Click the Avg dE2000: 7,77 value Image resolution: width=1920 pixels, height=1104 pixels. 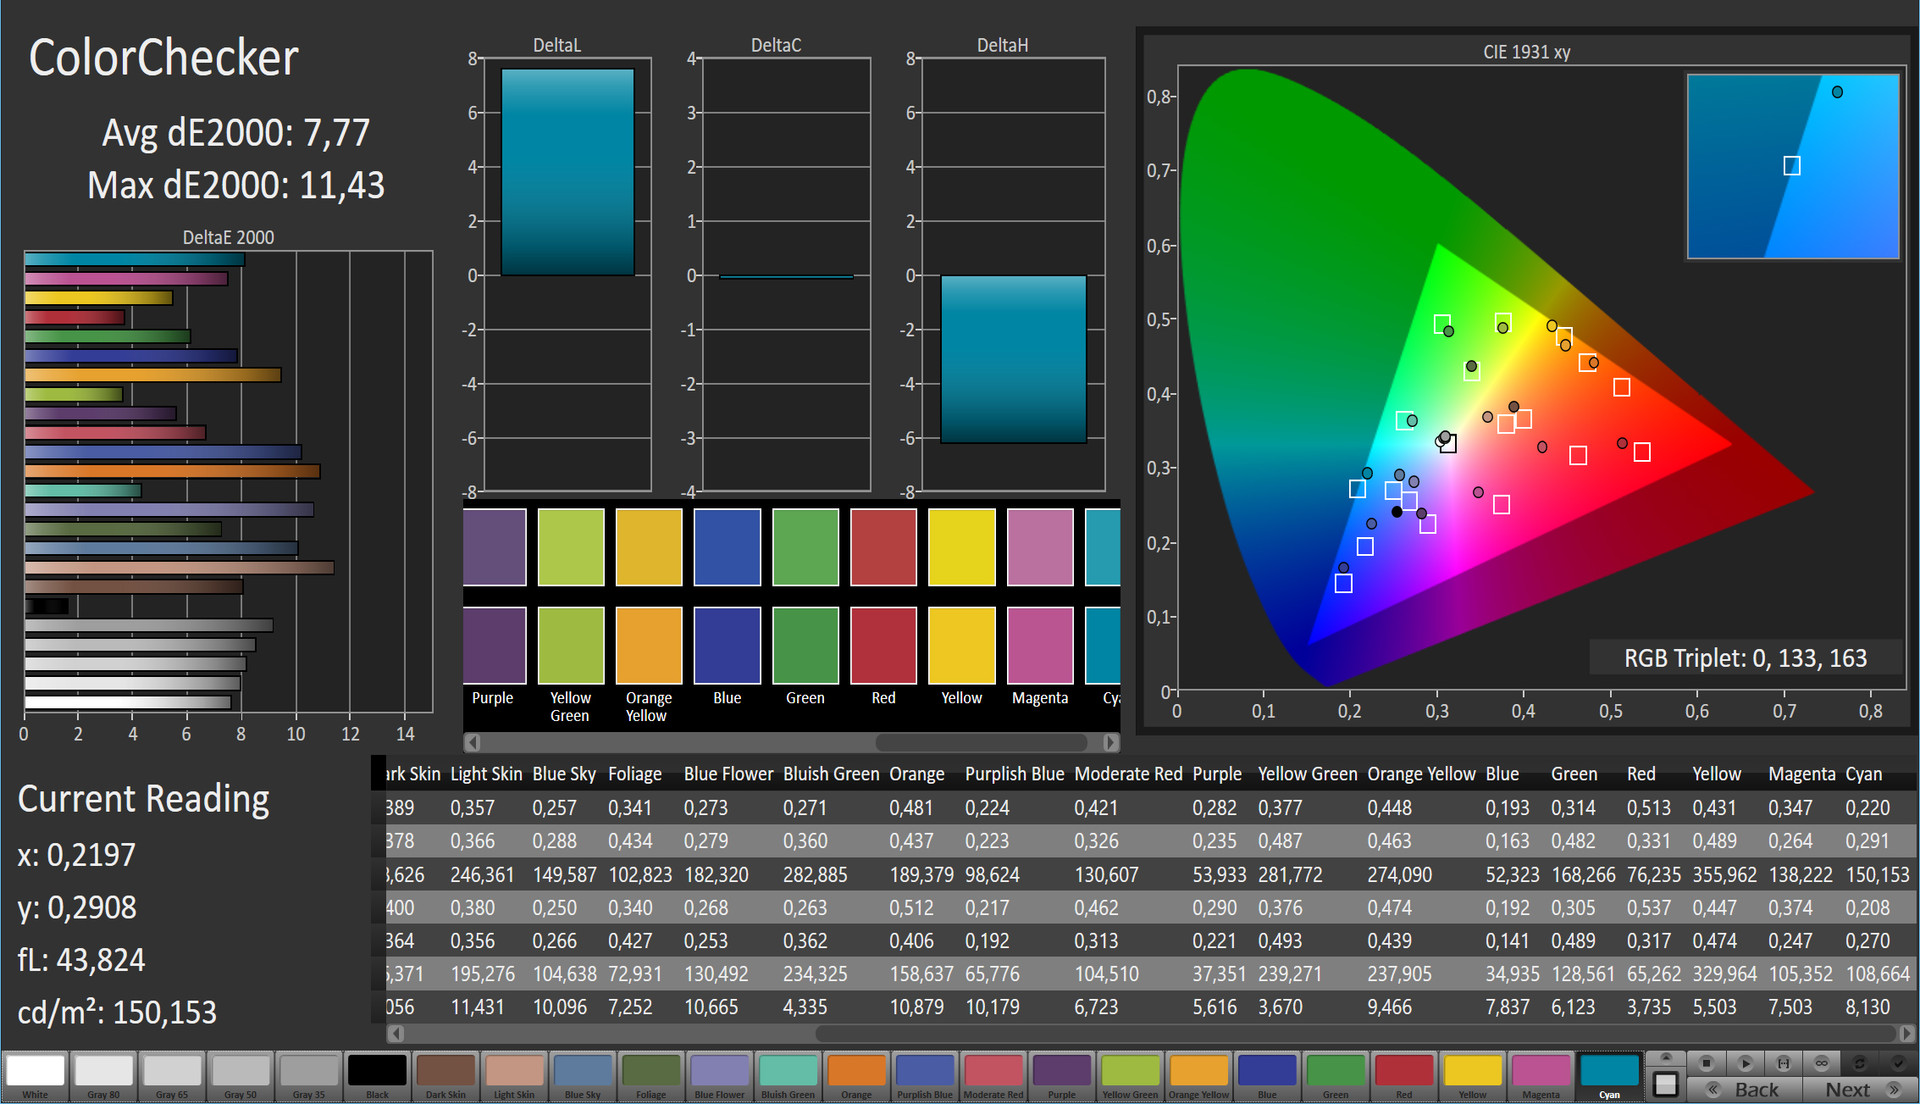point(236,132)
